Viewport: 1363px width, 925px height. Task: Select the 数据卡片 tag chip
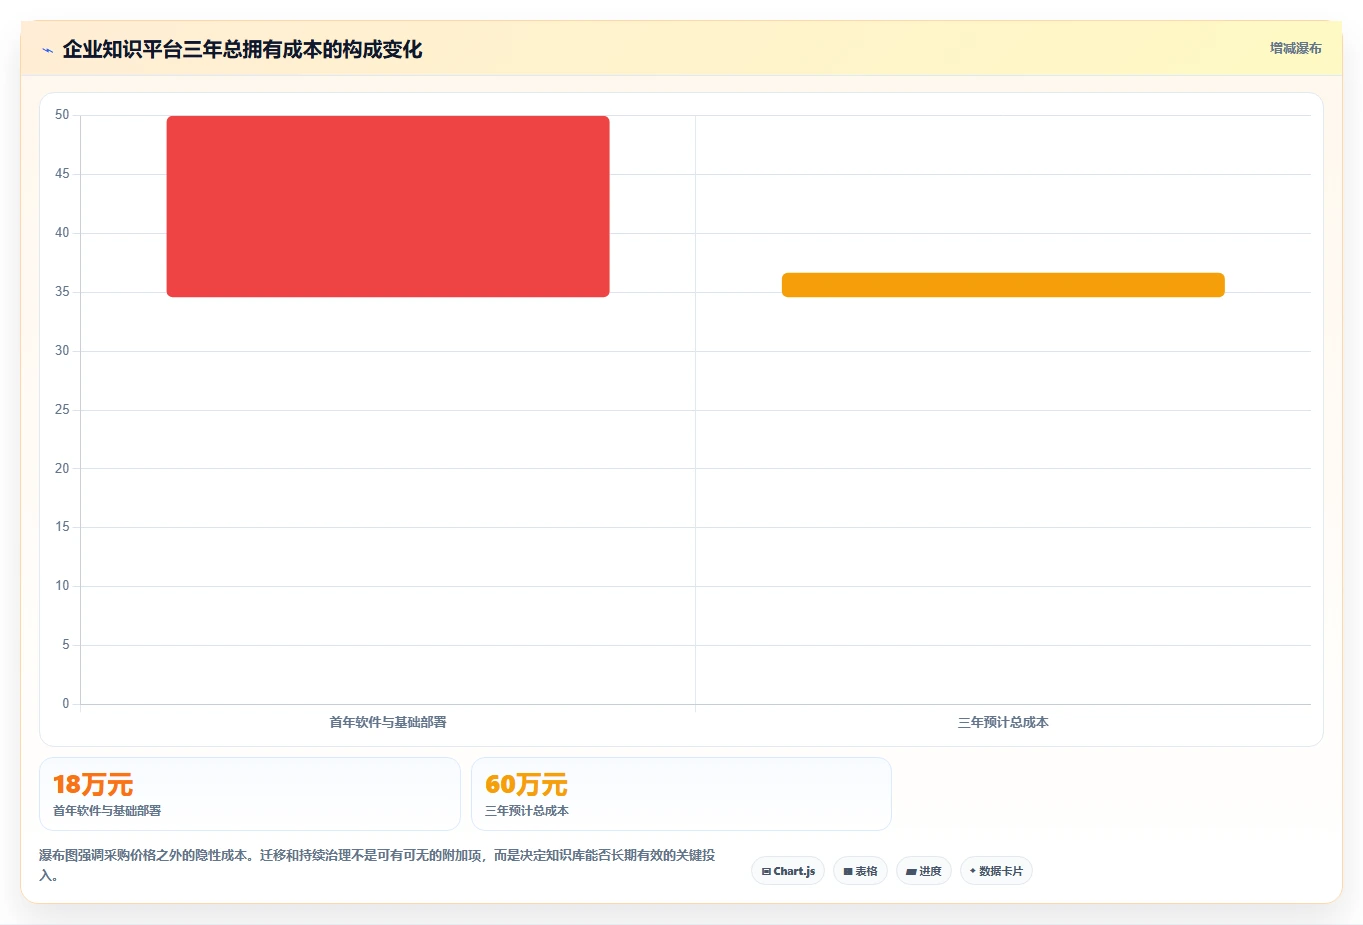coord(996,871)
